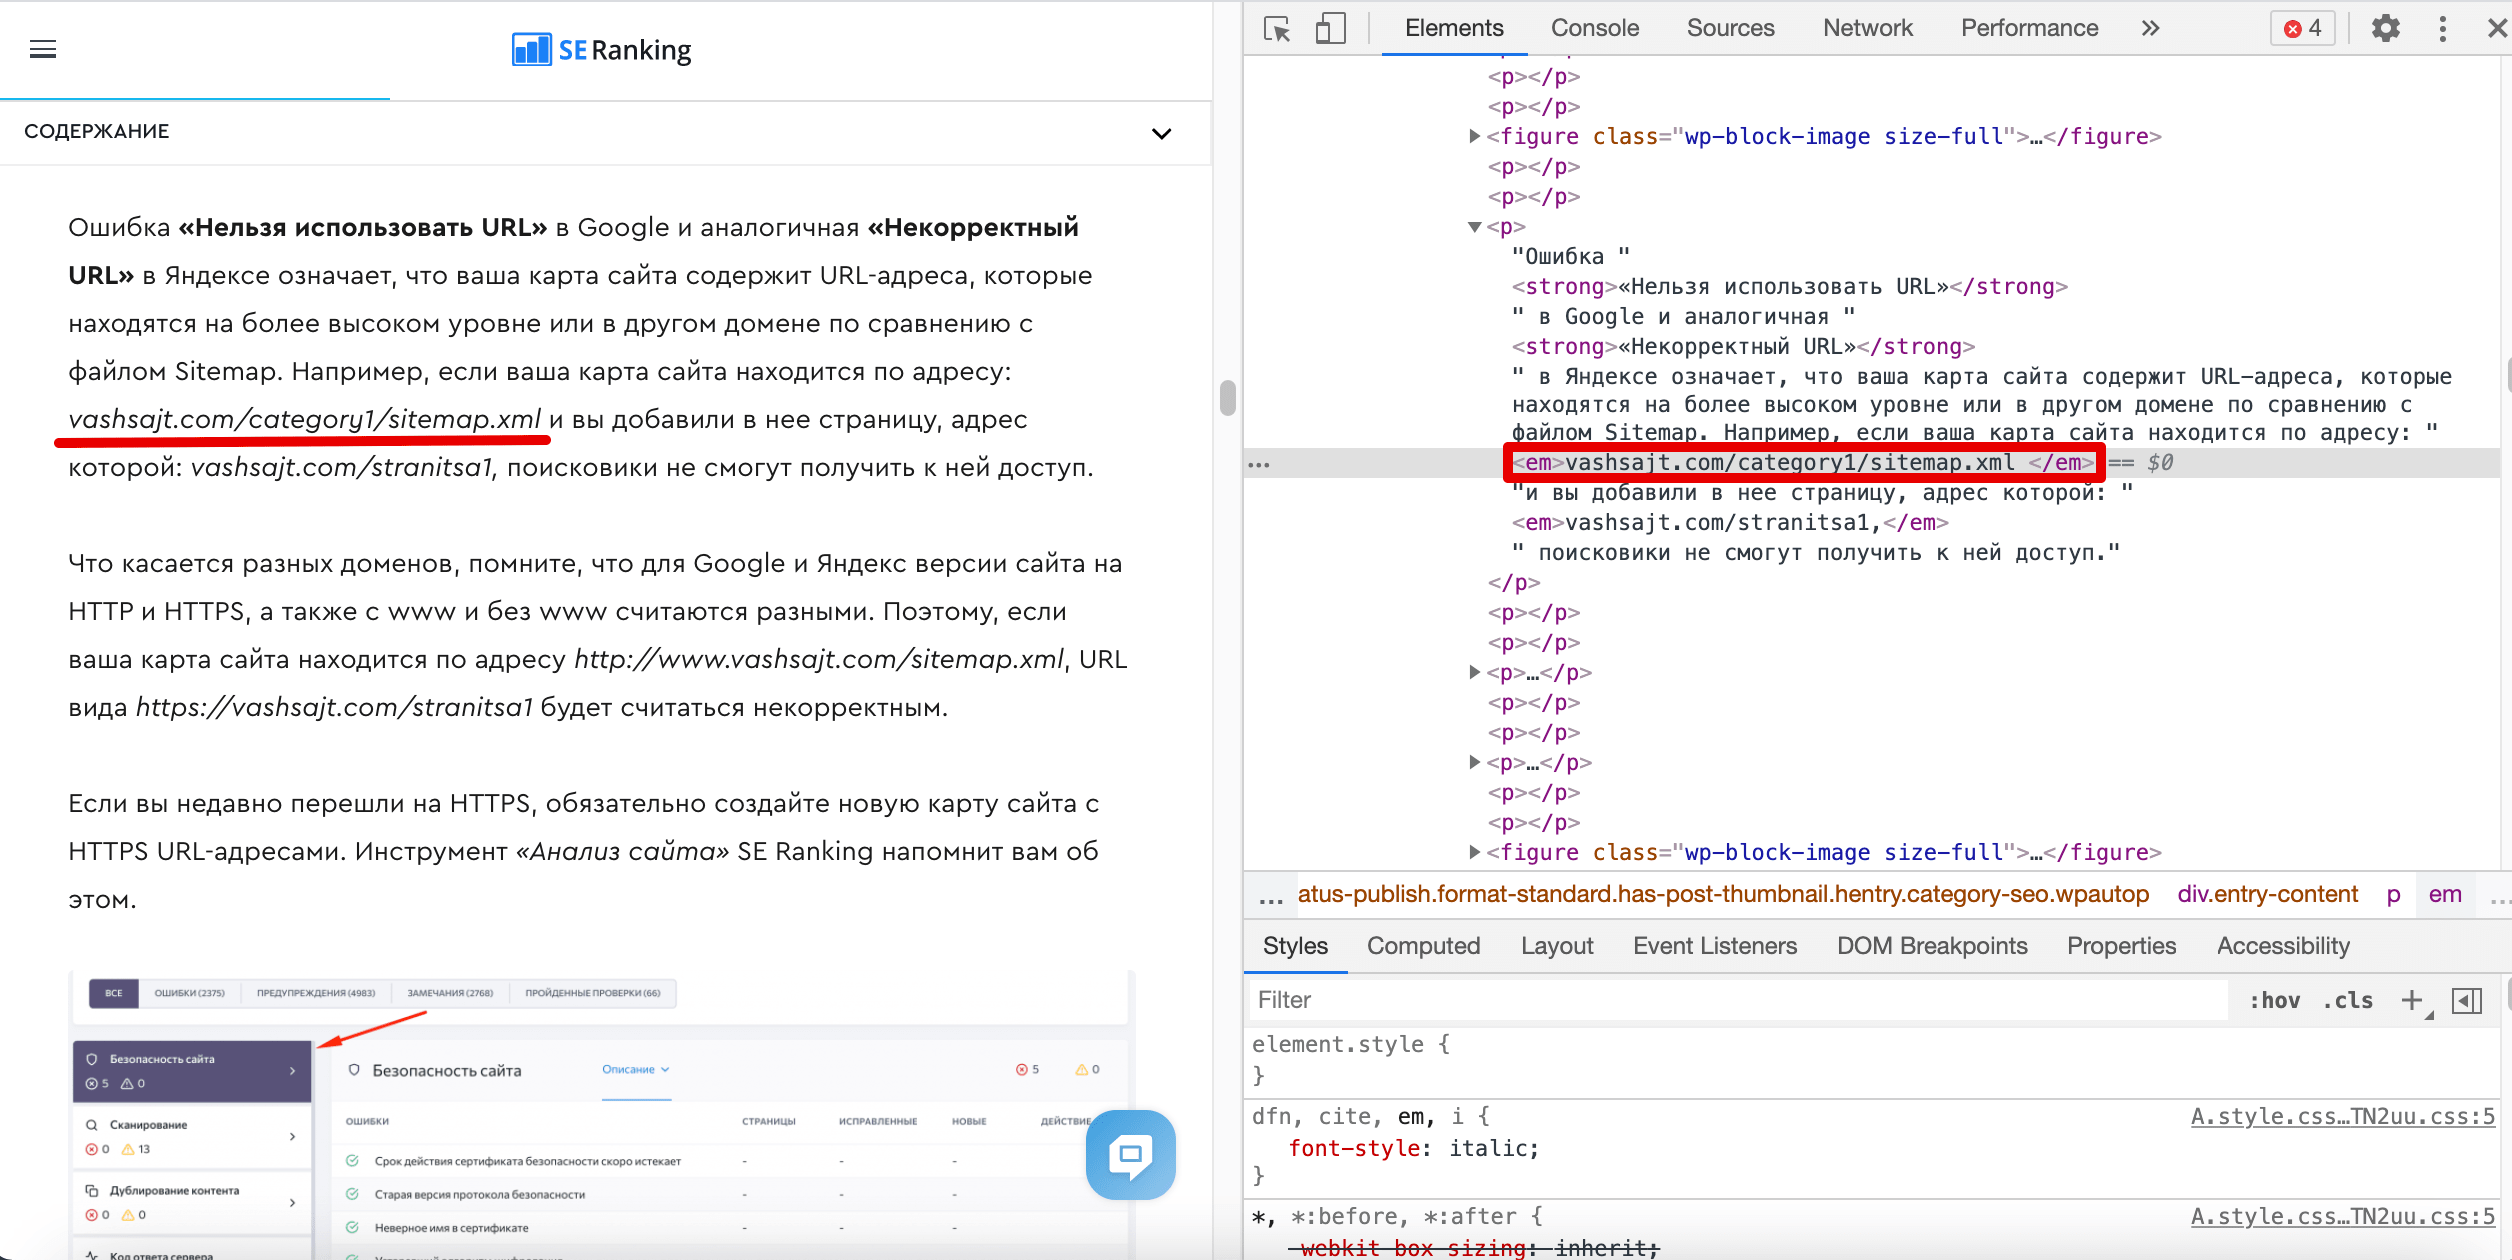Screen dimensions: 2512x1260
Task: Expand the second collapsed p… node
Action: click(x=1474, y=762)
